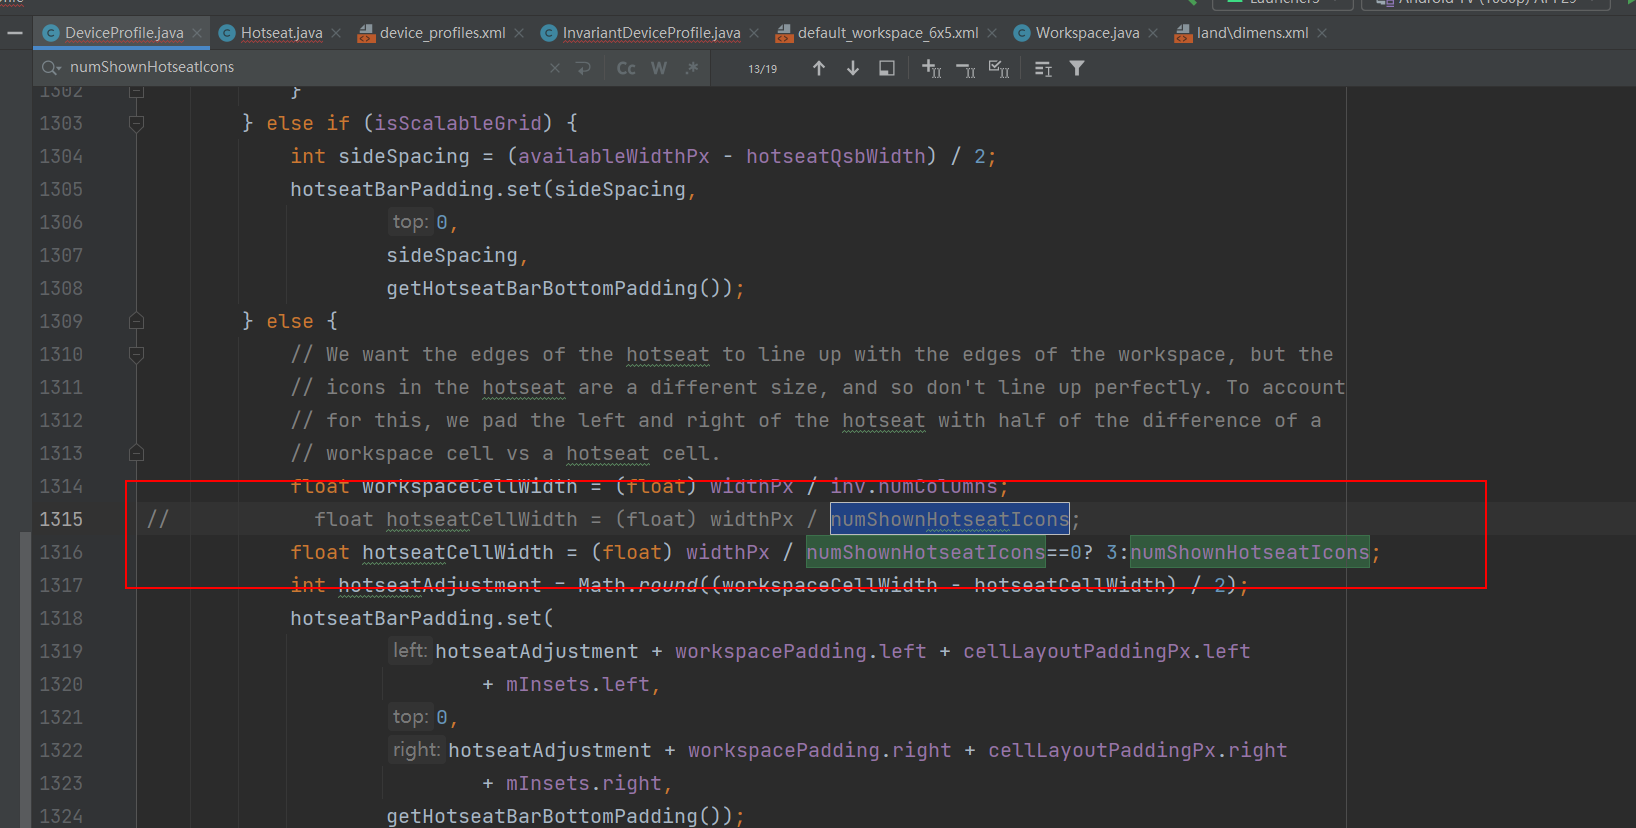Click the new line search icon
The width and height of the screenshot is (1636, 828).
584,68
